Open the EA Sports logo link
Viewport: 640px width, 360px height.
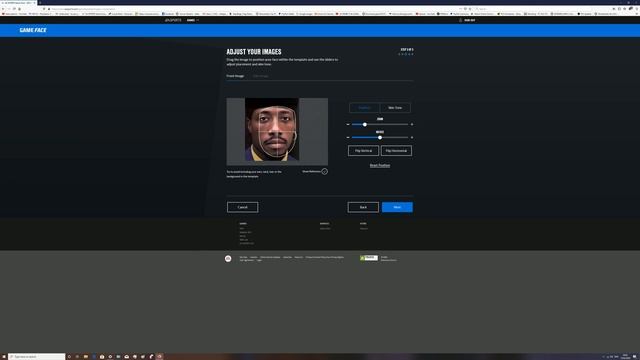(x=173, y=20)
